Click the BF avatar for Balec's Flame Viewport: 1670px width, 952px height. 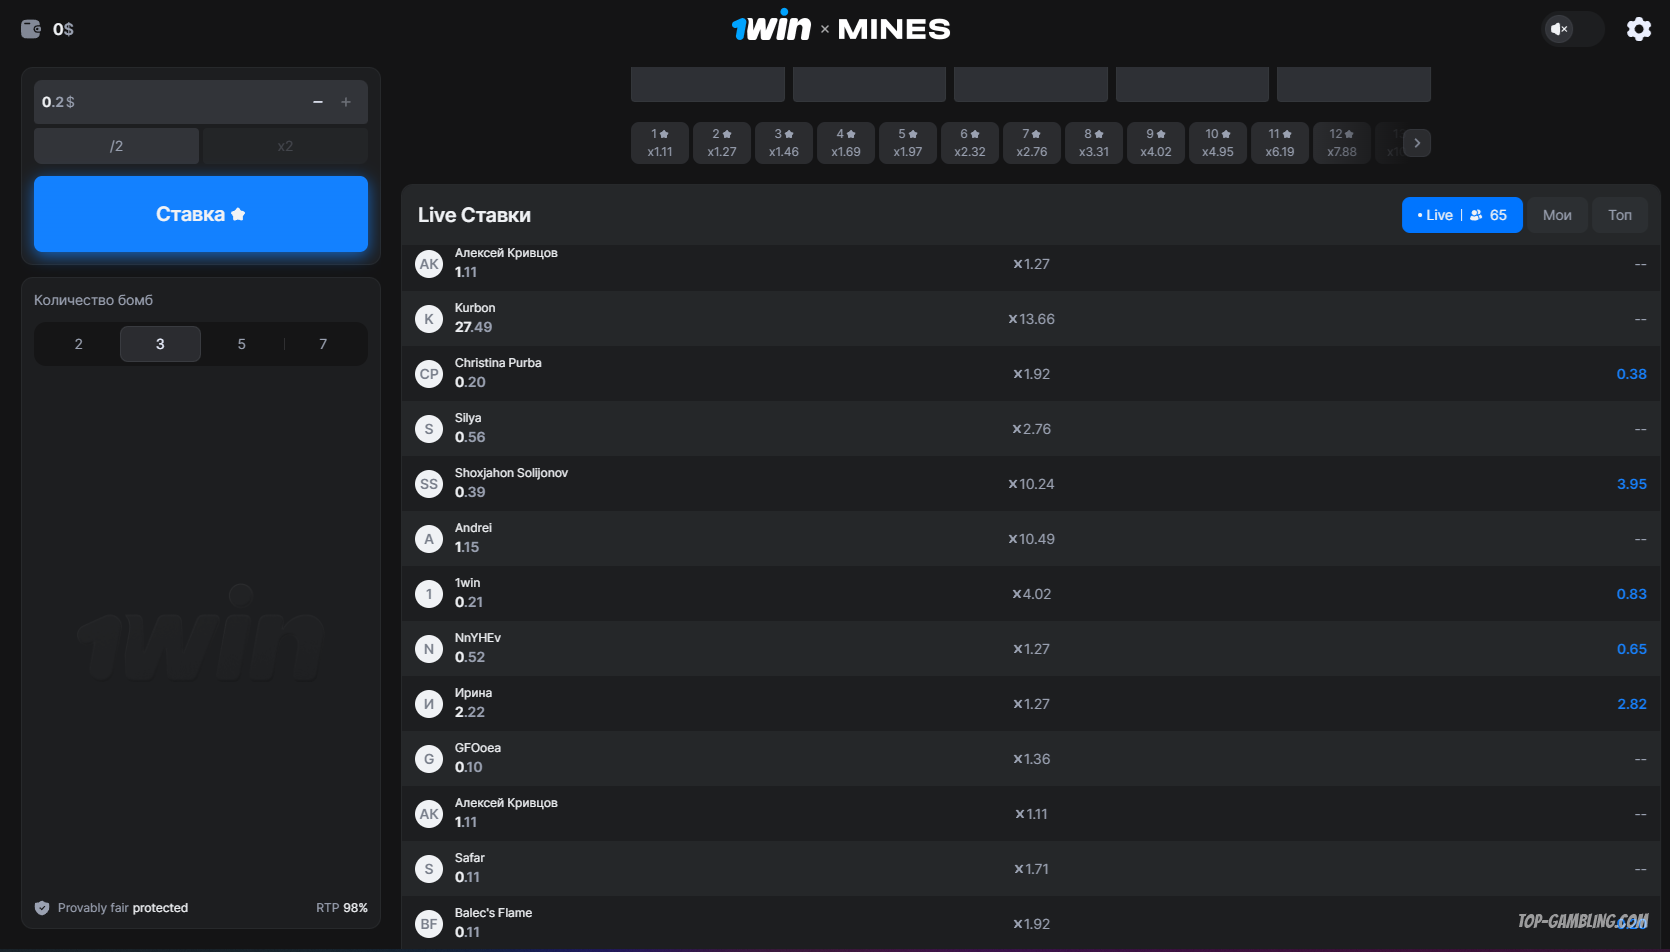429,924
